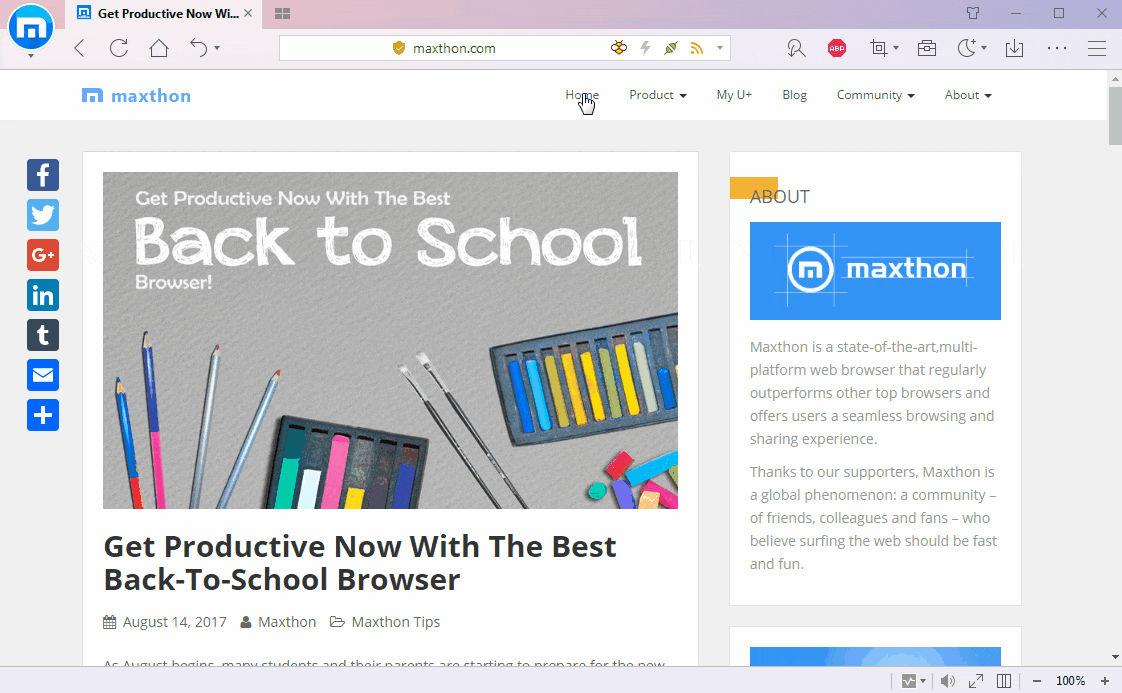Viewport: 1122px width, 693px height.
Task: Open the status bar resource monitor icon
Action: (x=908, y=681)
